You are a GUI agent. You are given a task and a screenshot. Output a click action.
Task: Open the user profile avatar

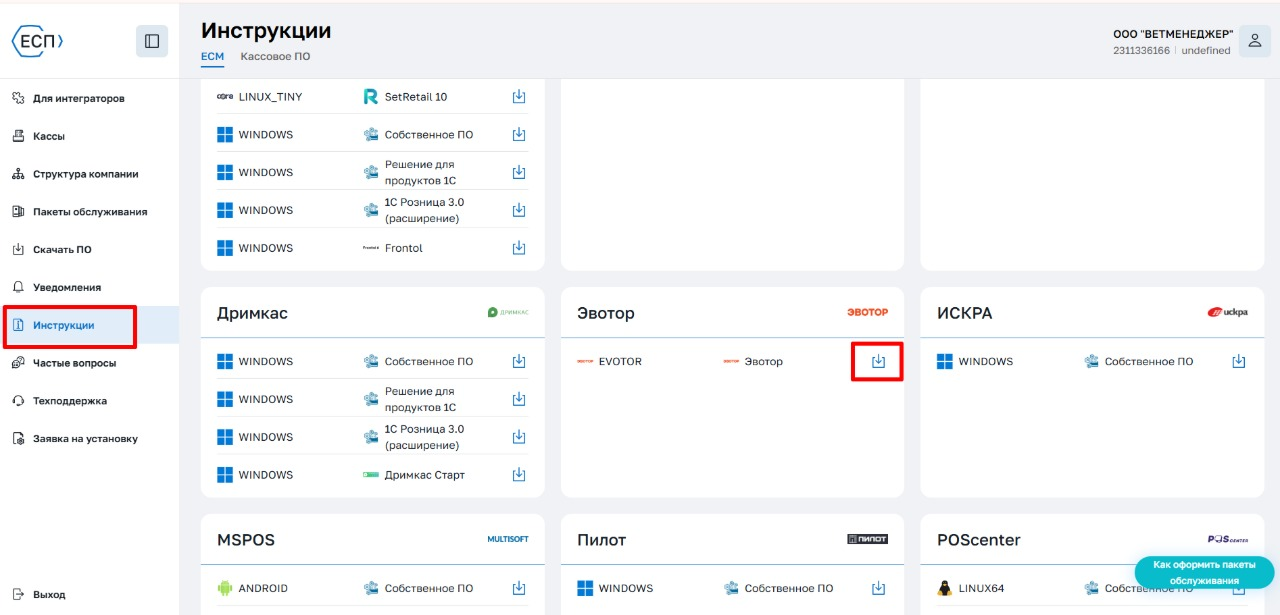[1255, 41]
